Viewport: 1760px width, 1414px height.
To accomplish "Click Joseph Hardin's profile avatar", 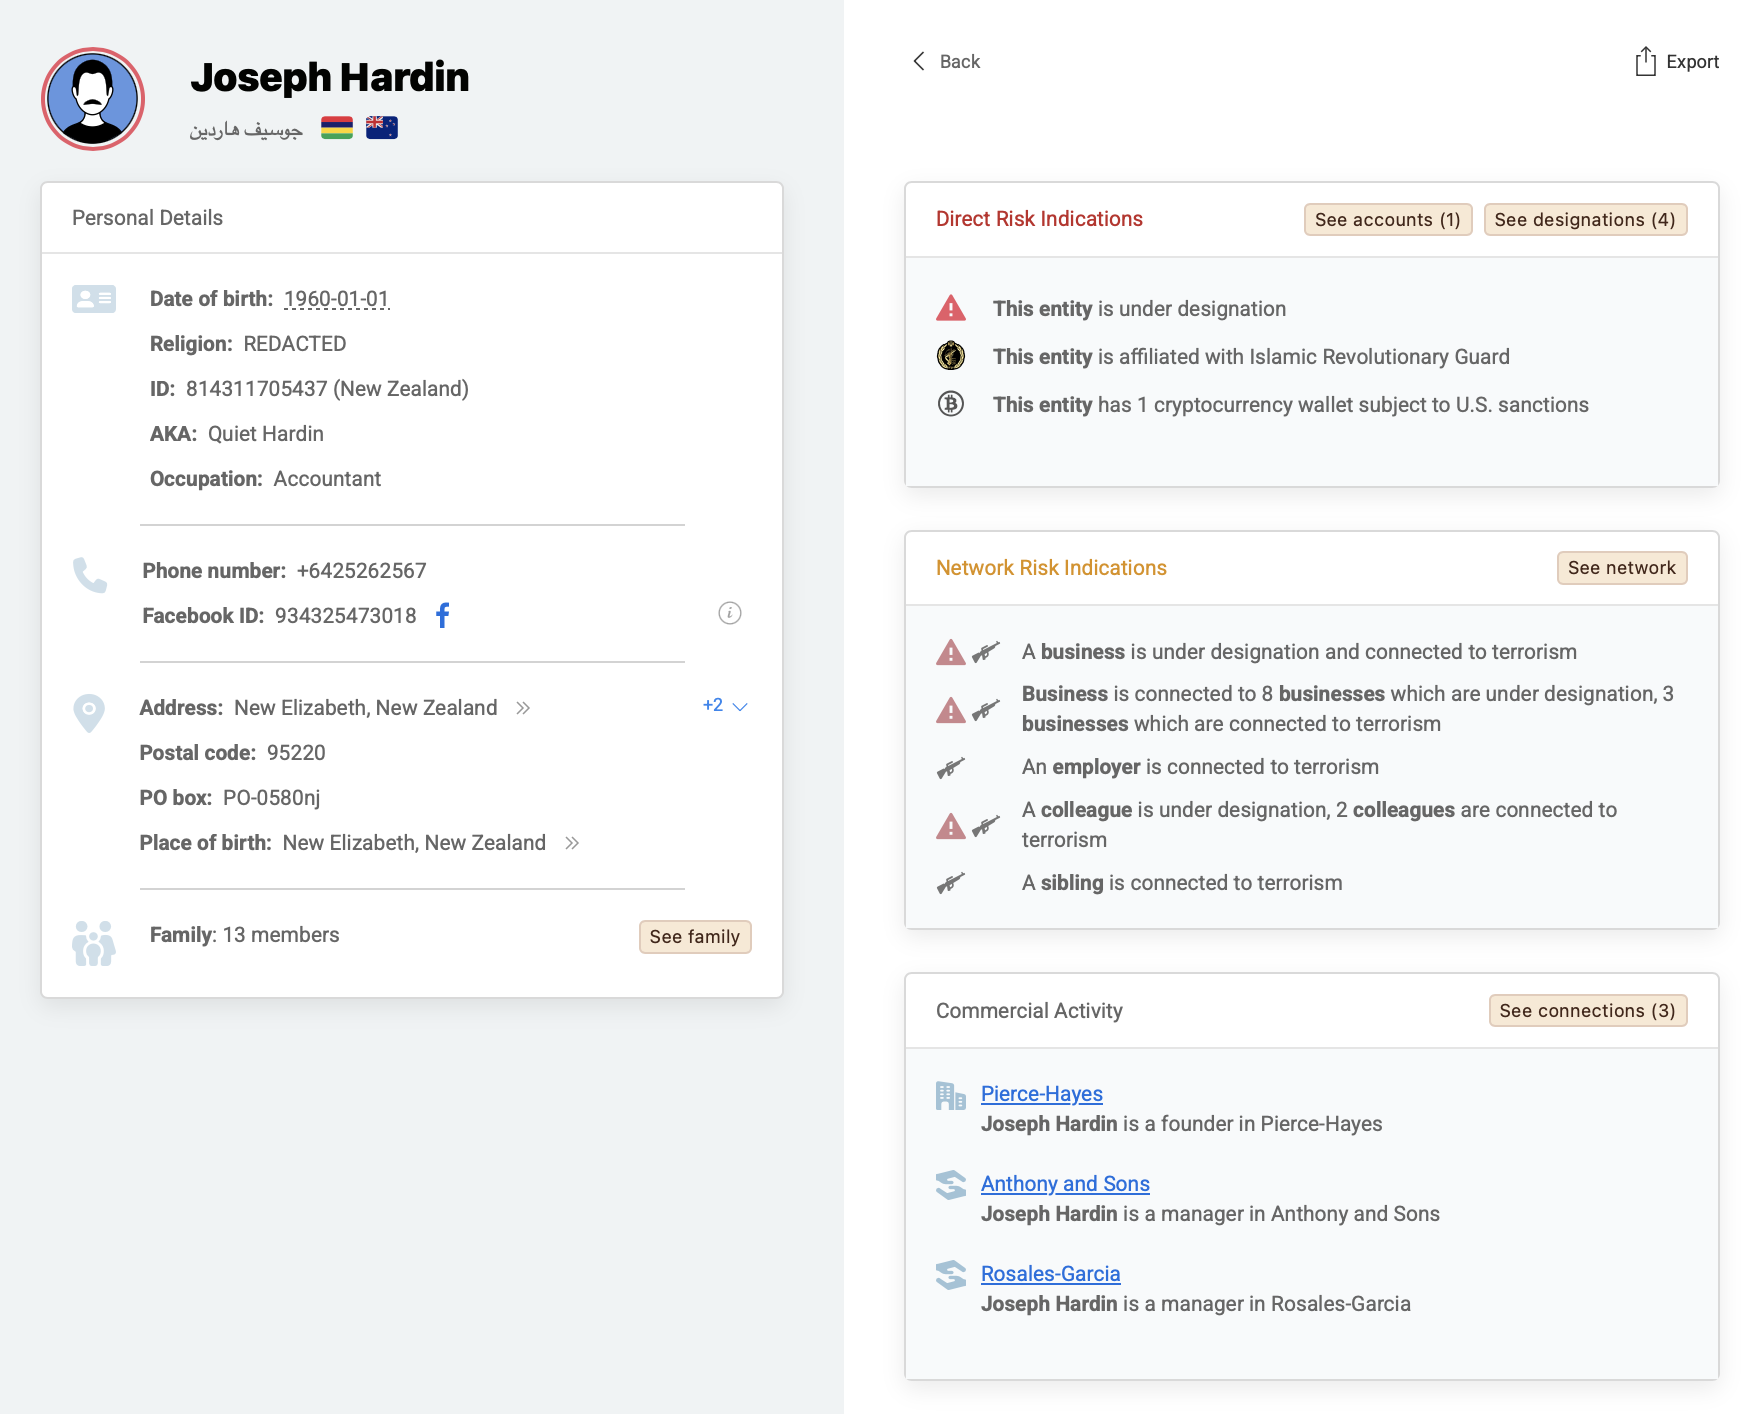I will 92,99.
